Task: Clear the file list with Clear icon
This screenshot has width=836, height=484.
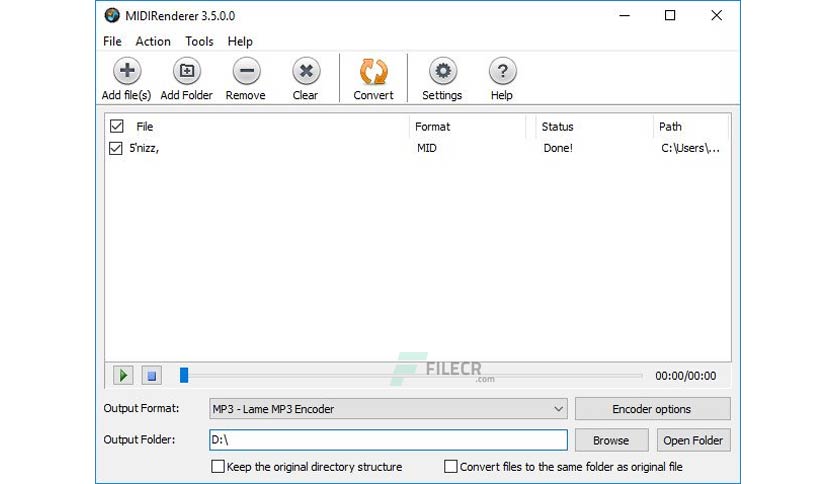Action: click(x=306, y=71)
